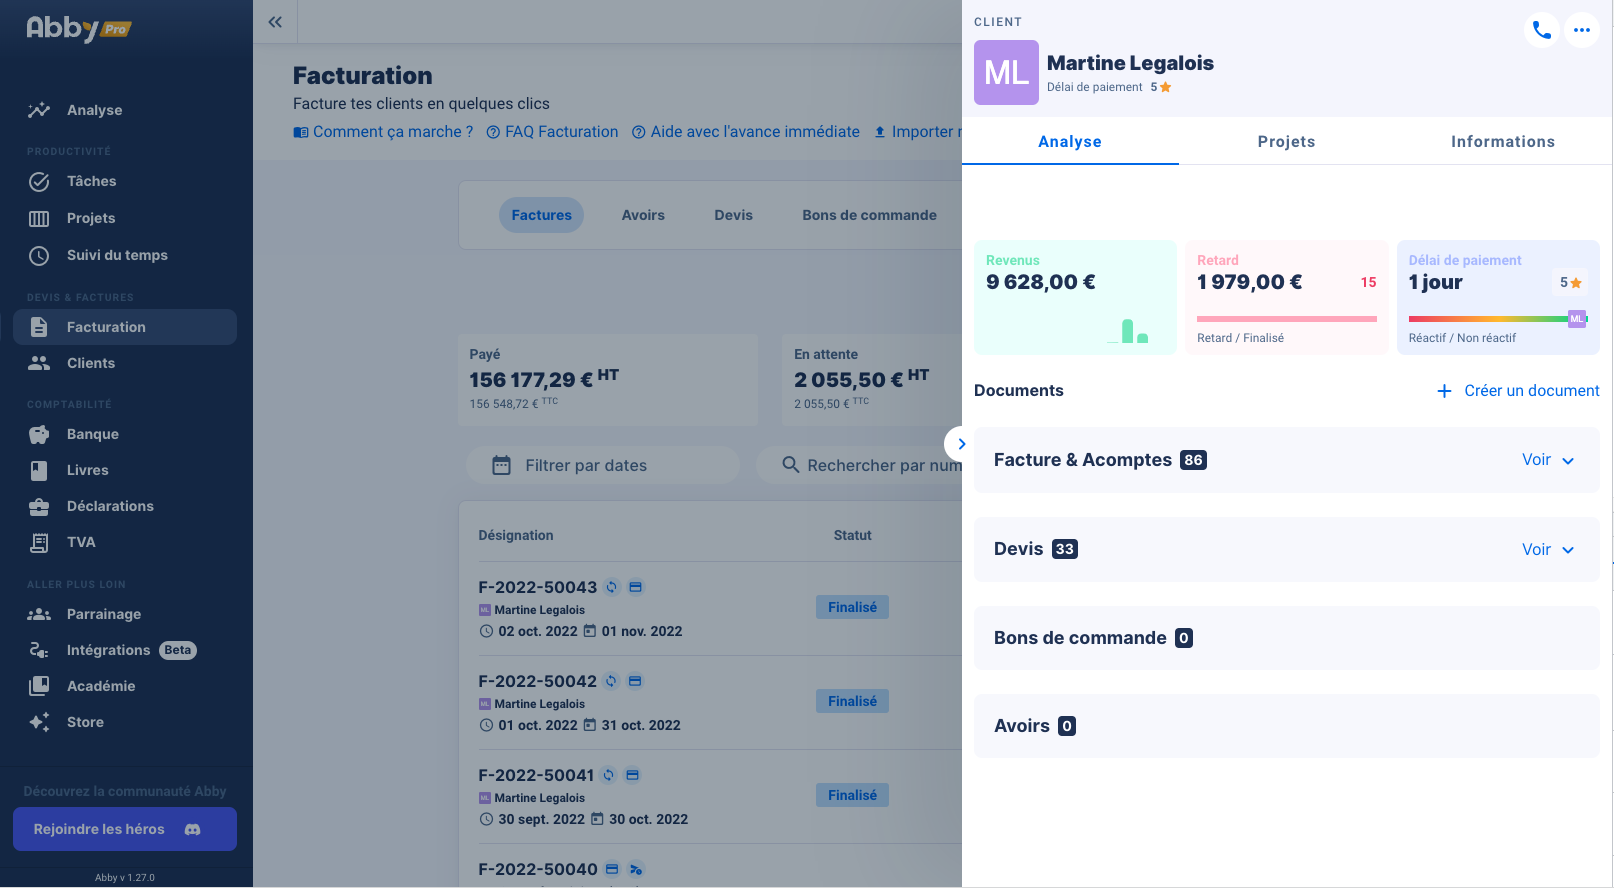The height and width of the screenshot is (891, 1614).
Task: Open Parrainage from the sidebar
Action: coord(103,614)
